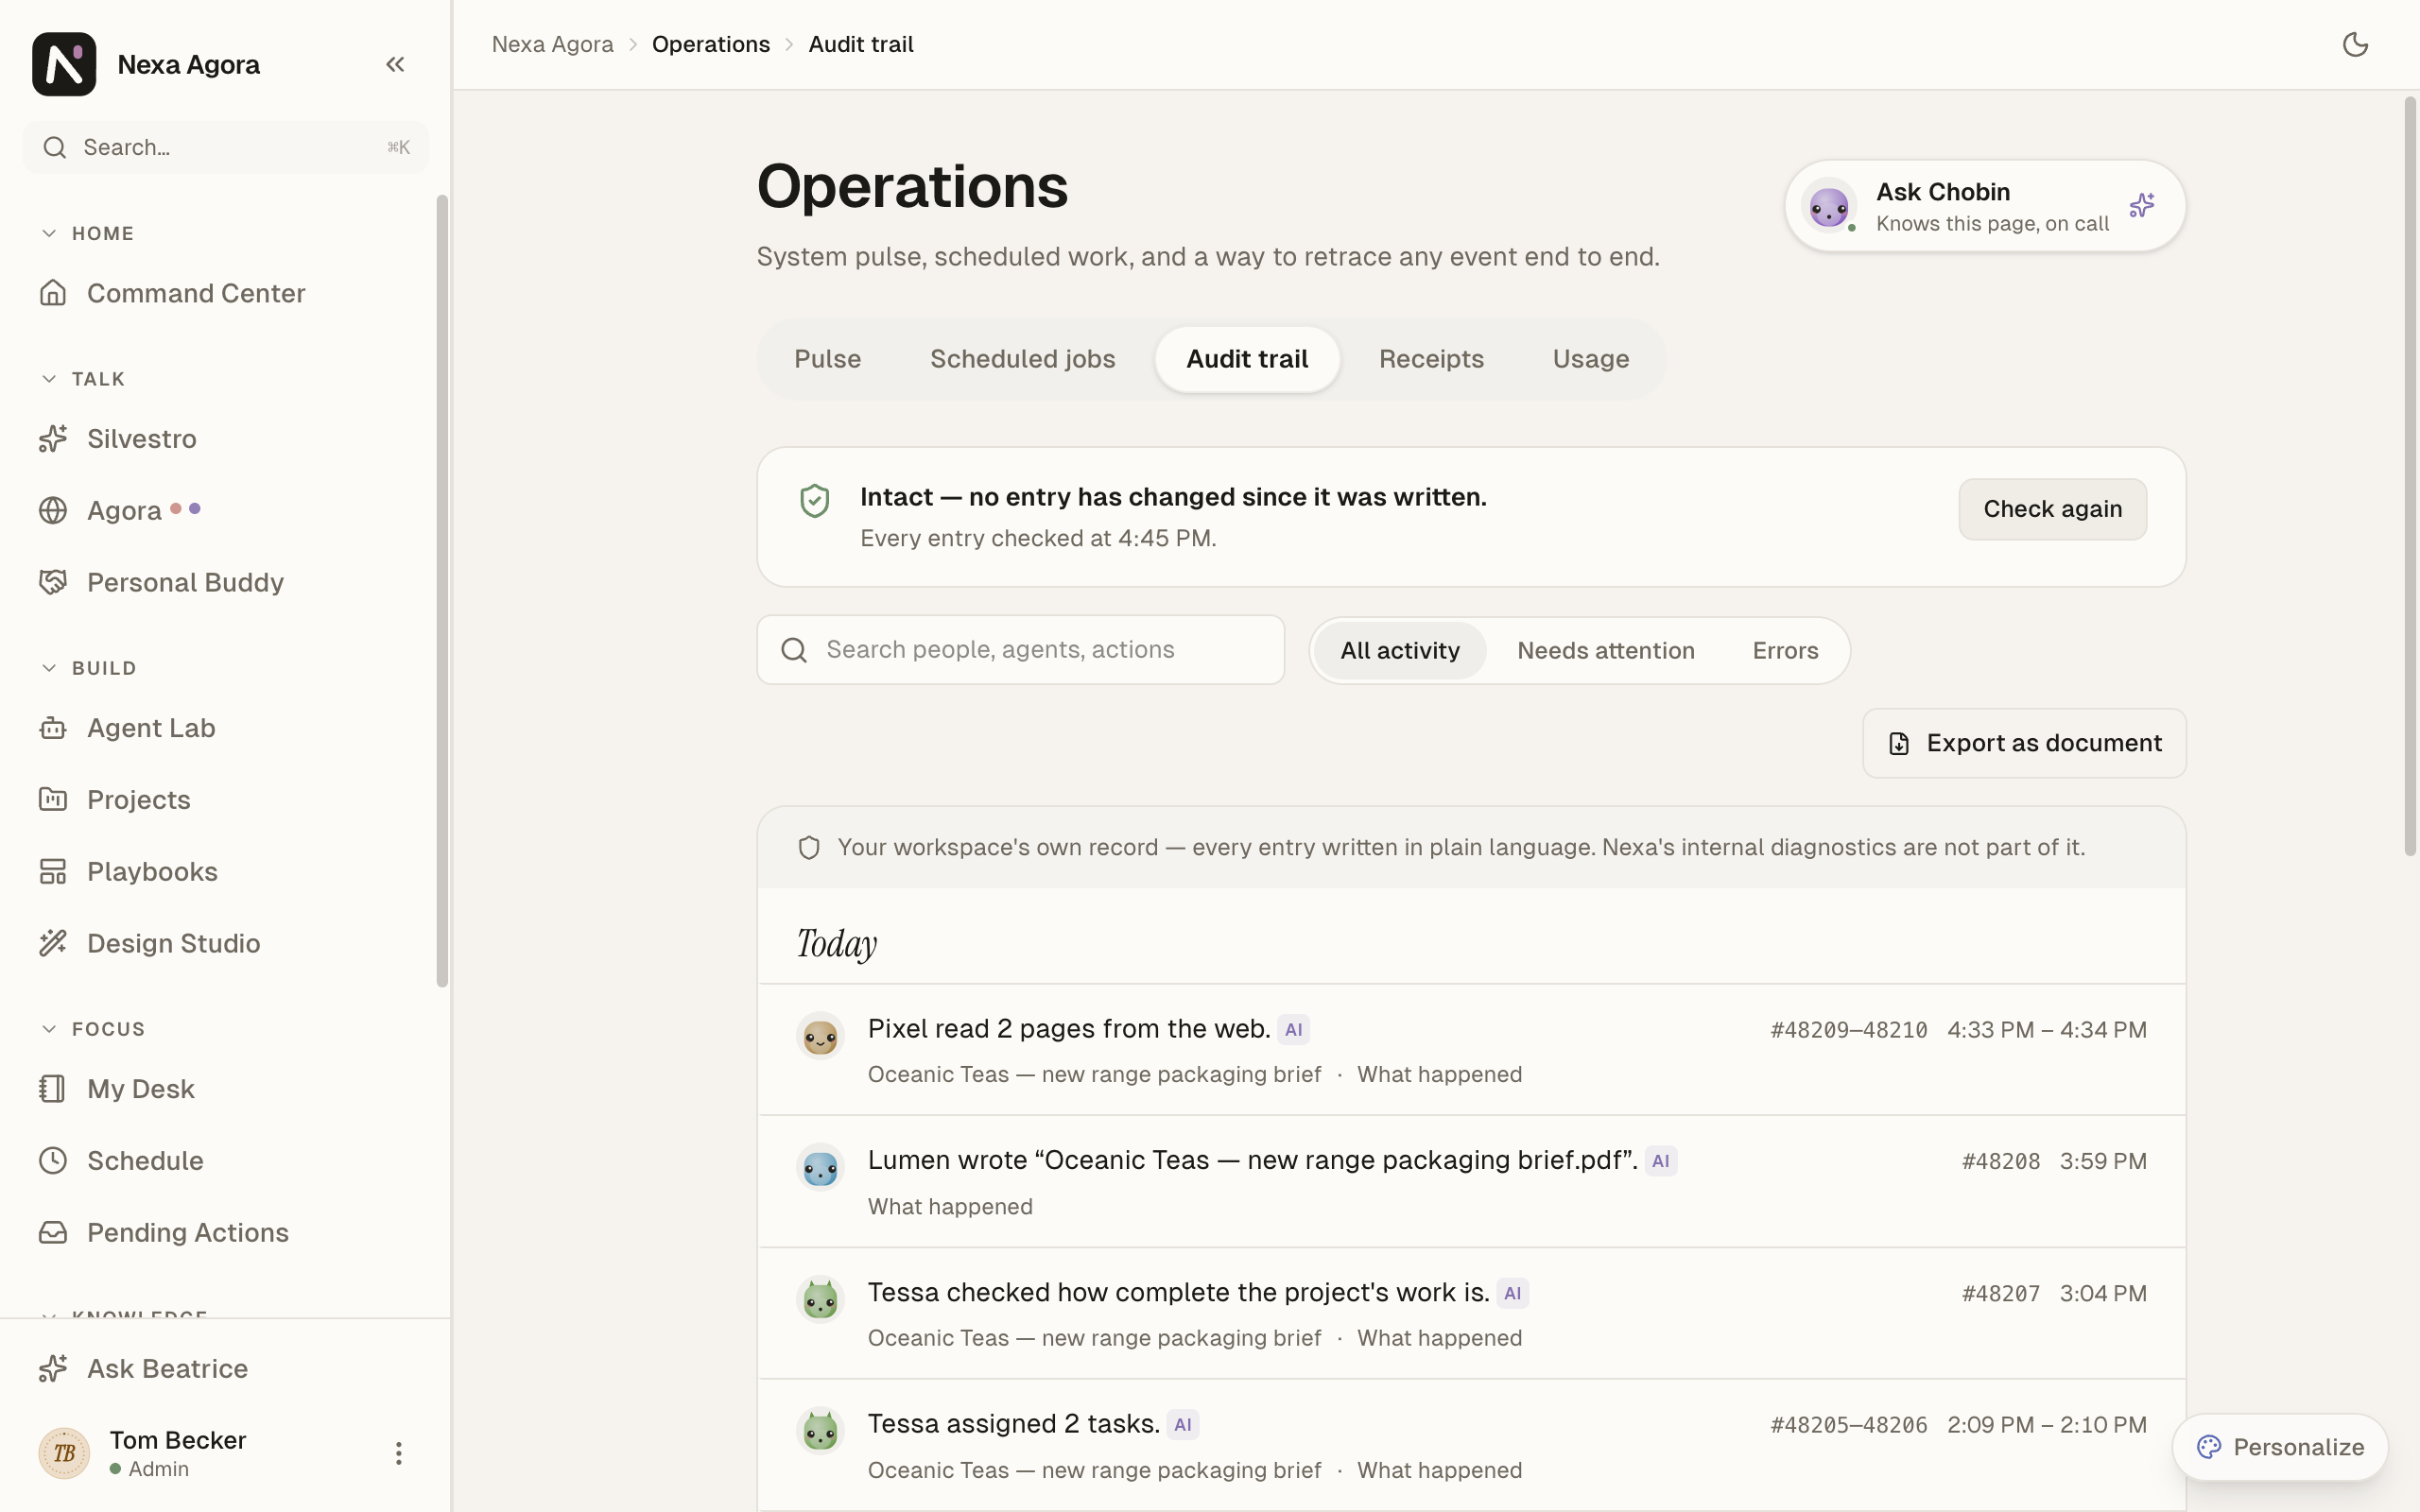Screen dimensions: 2420x1512
Task: Open Command Center from the sidebar
Action: (x=225, y=293)
